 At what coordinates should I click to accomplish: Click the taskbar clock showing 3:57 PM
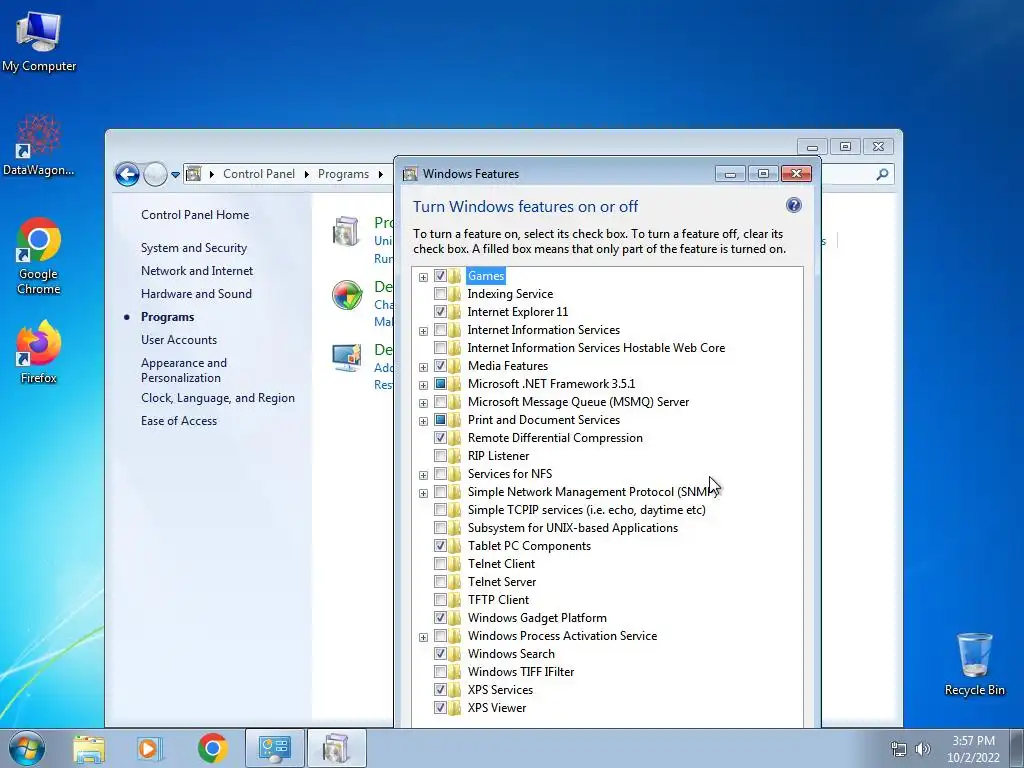pos(973,749)
